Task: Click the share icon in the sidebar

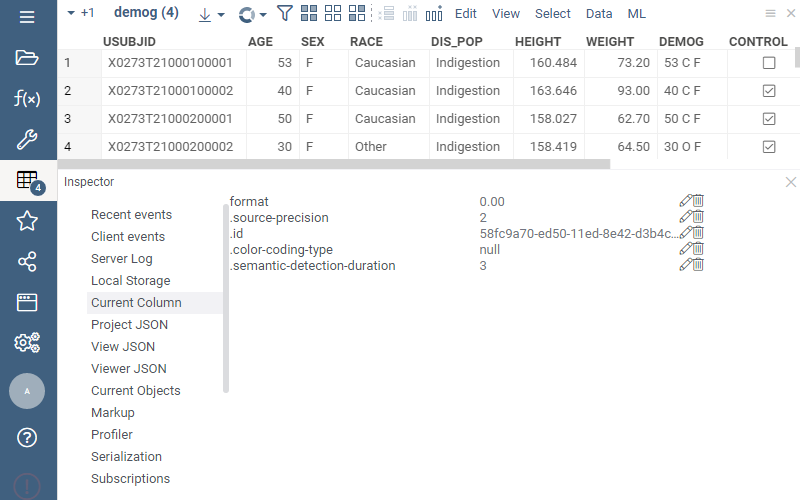Action: pos(27,262)
